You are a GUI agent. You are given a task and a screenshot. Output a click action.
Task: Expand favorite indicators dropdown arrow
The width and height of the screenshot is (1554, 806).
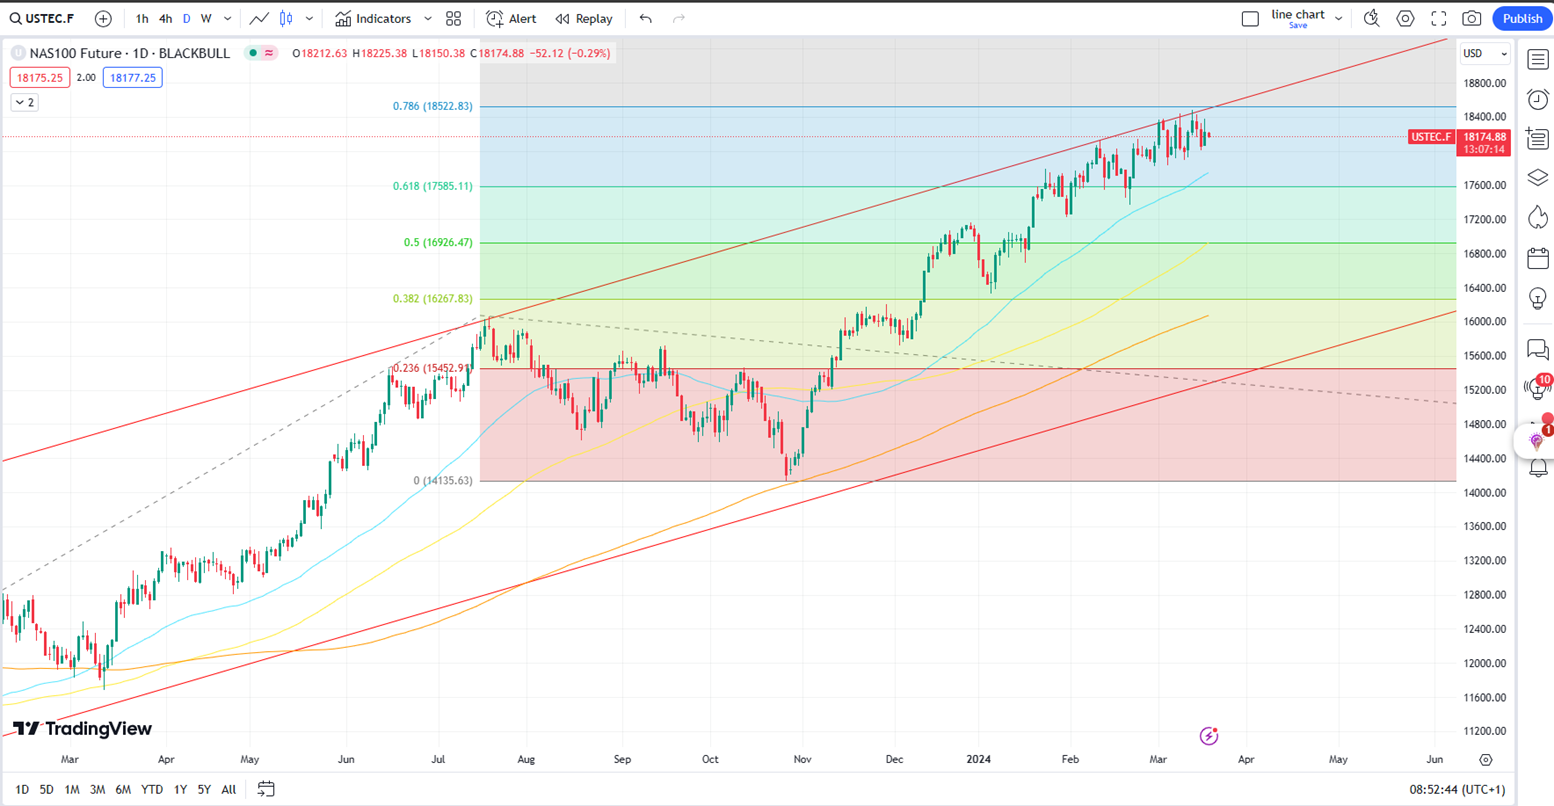click(x=428, y=19)
